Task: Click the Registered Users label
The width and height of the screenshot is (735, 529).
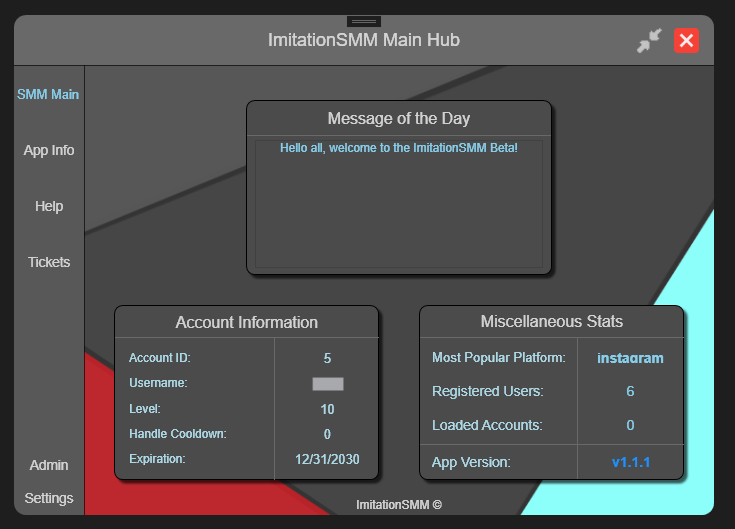Action: click(488, 391)
